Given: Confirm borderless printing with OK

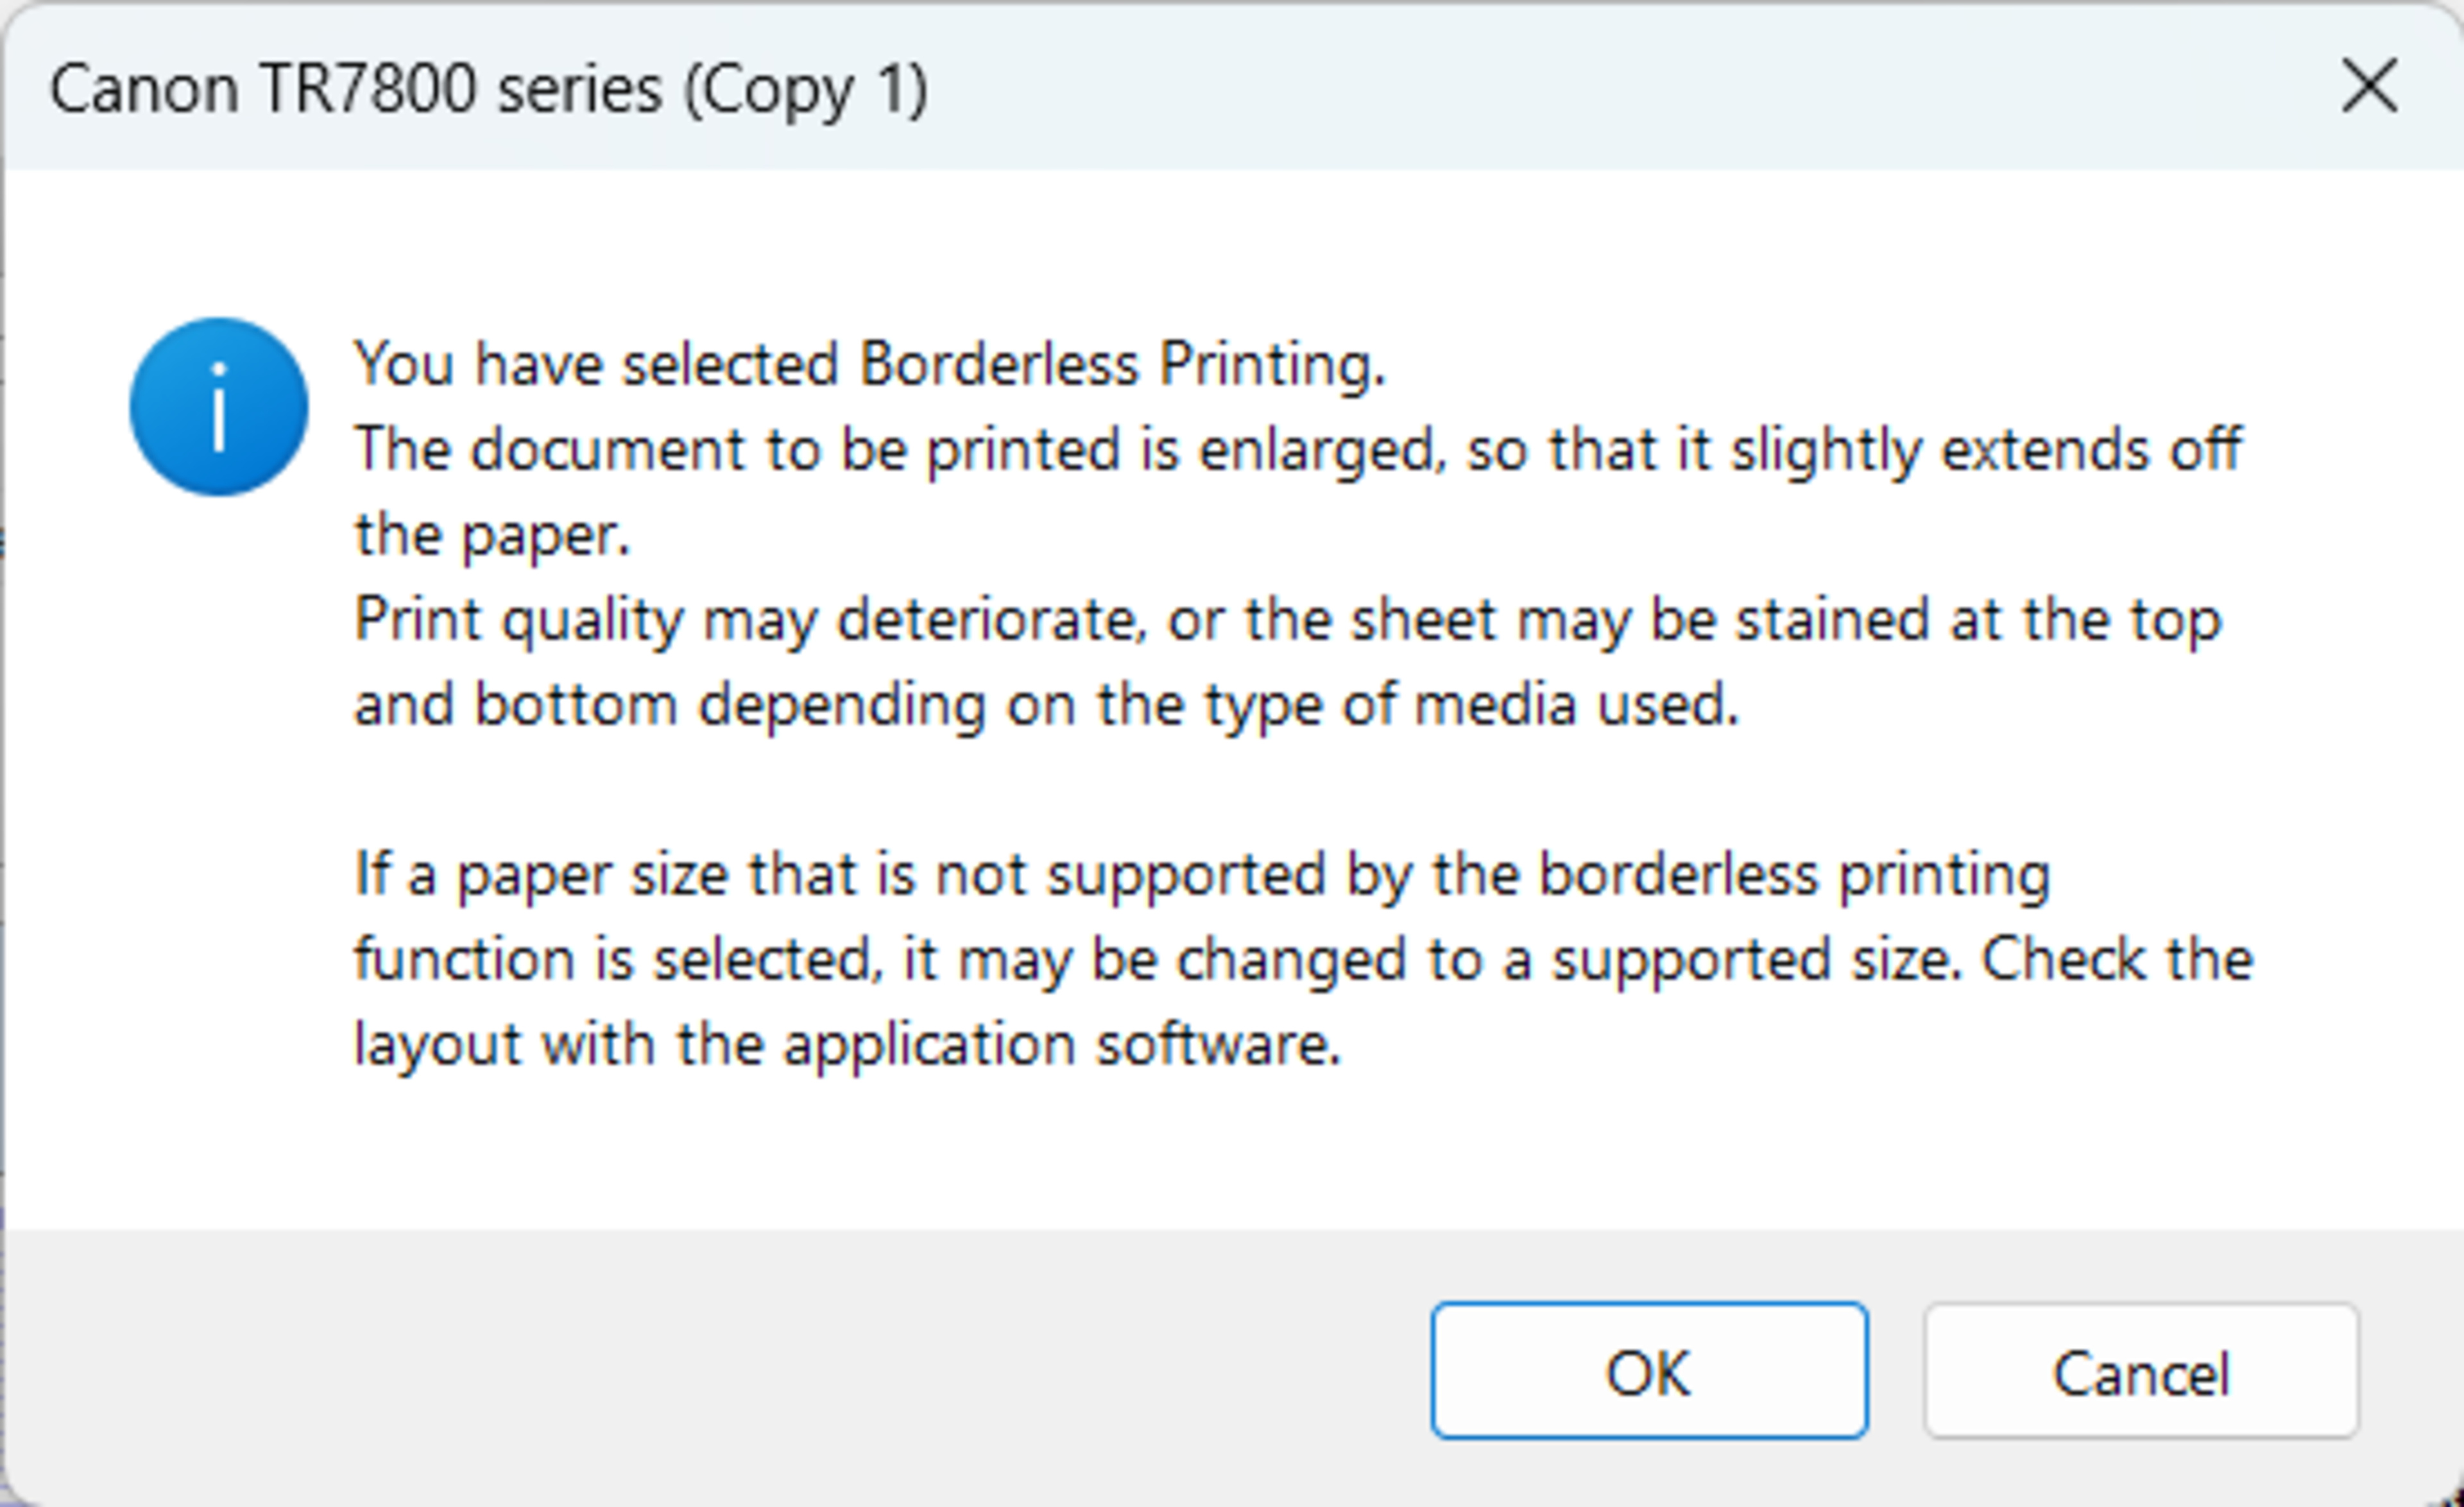Looking at the screenshot, I should (x=1648, y=1371).
